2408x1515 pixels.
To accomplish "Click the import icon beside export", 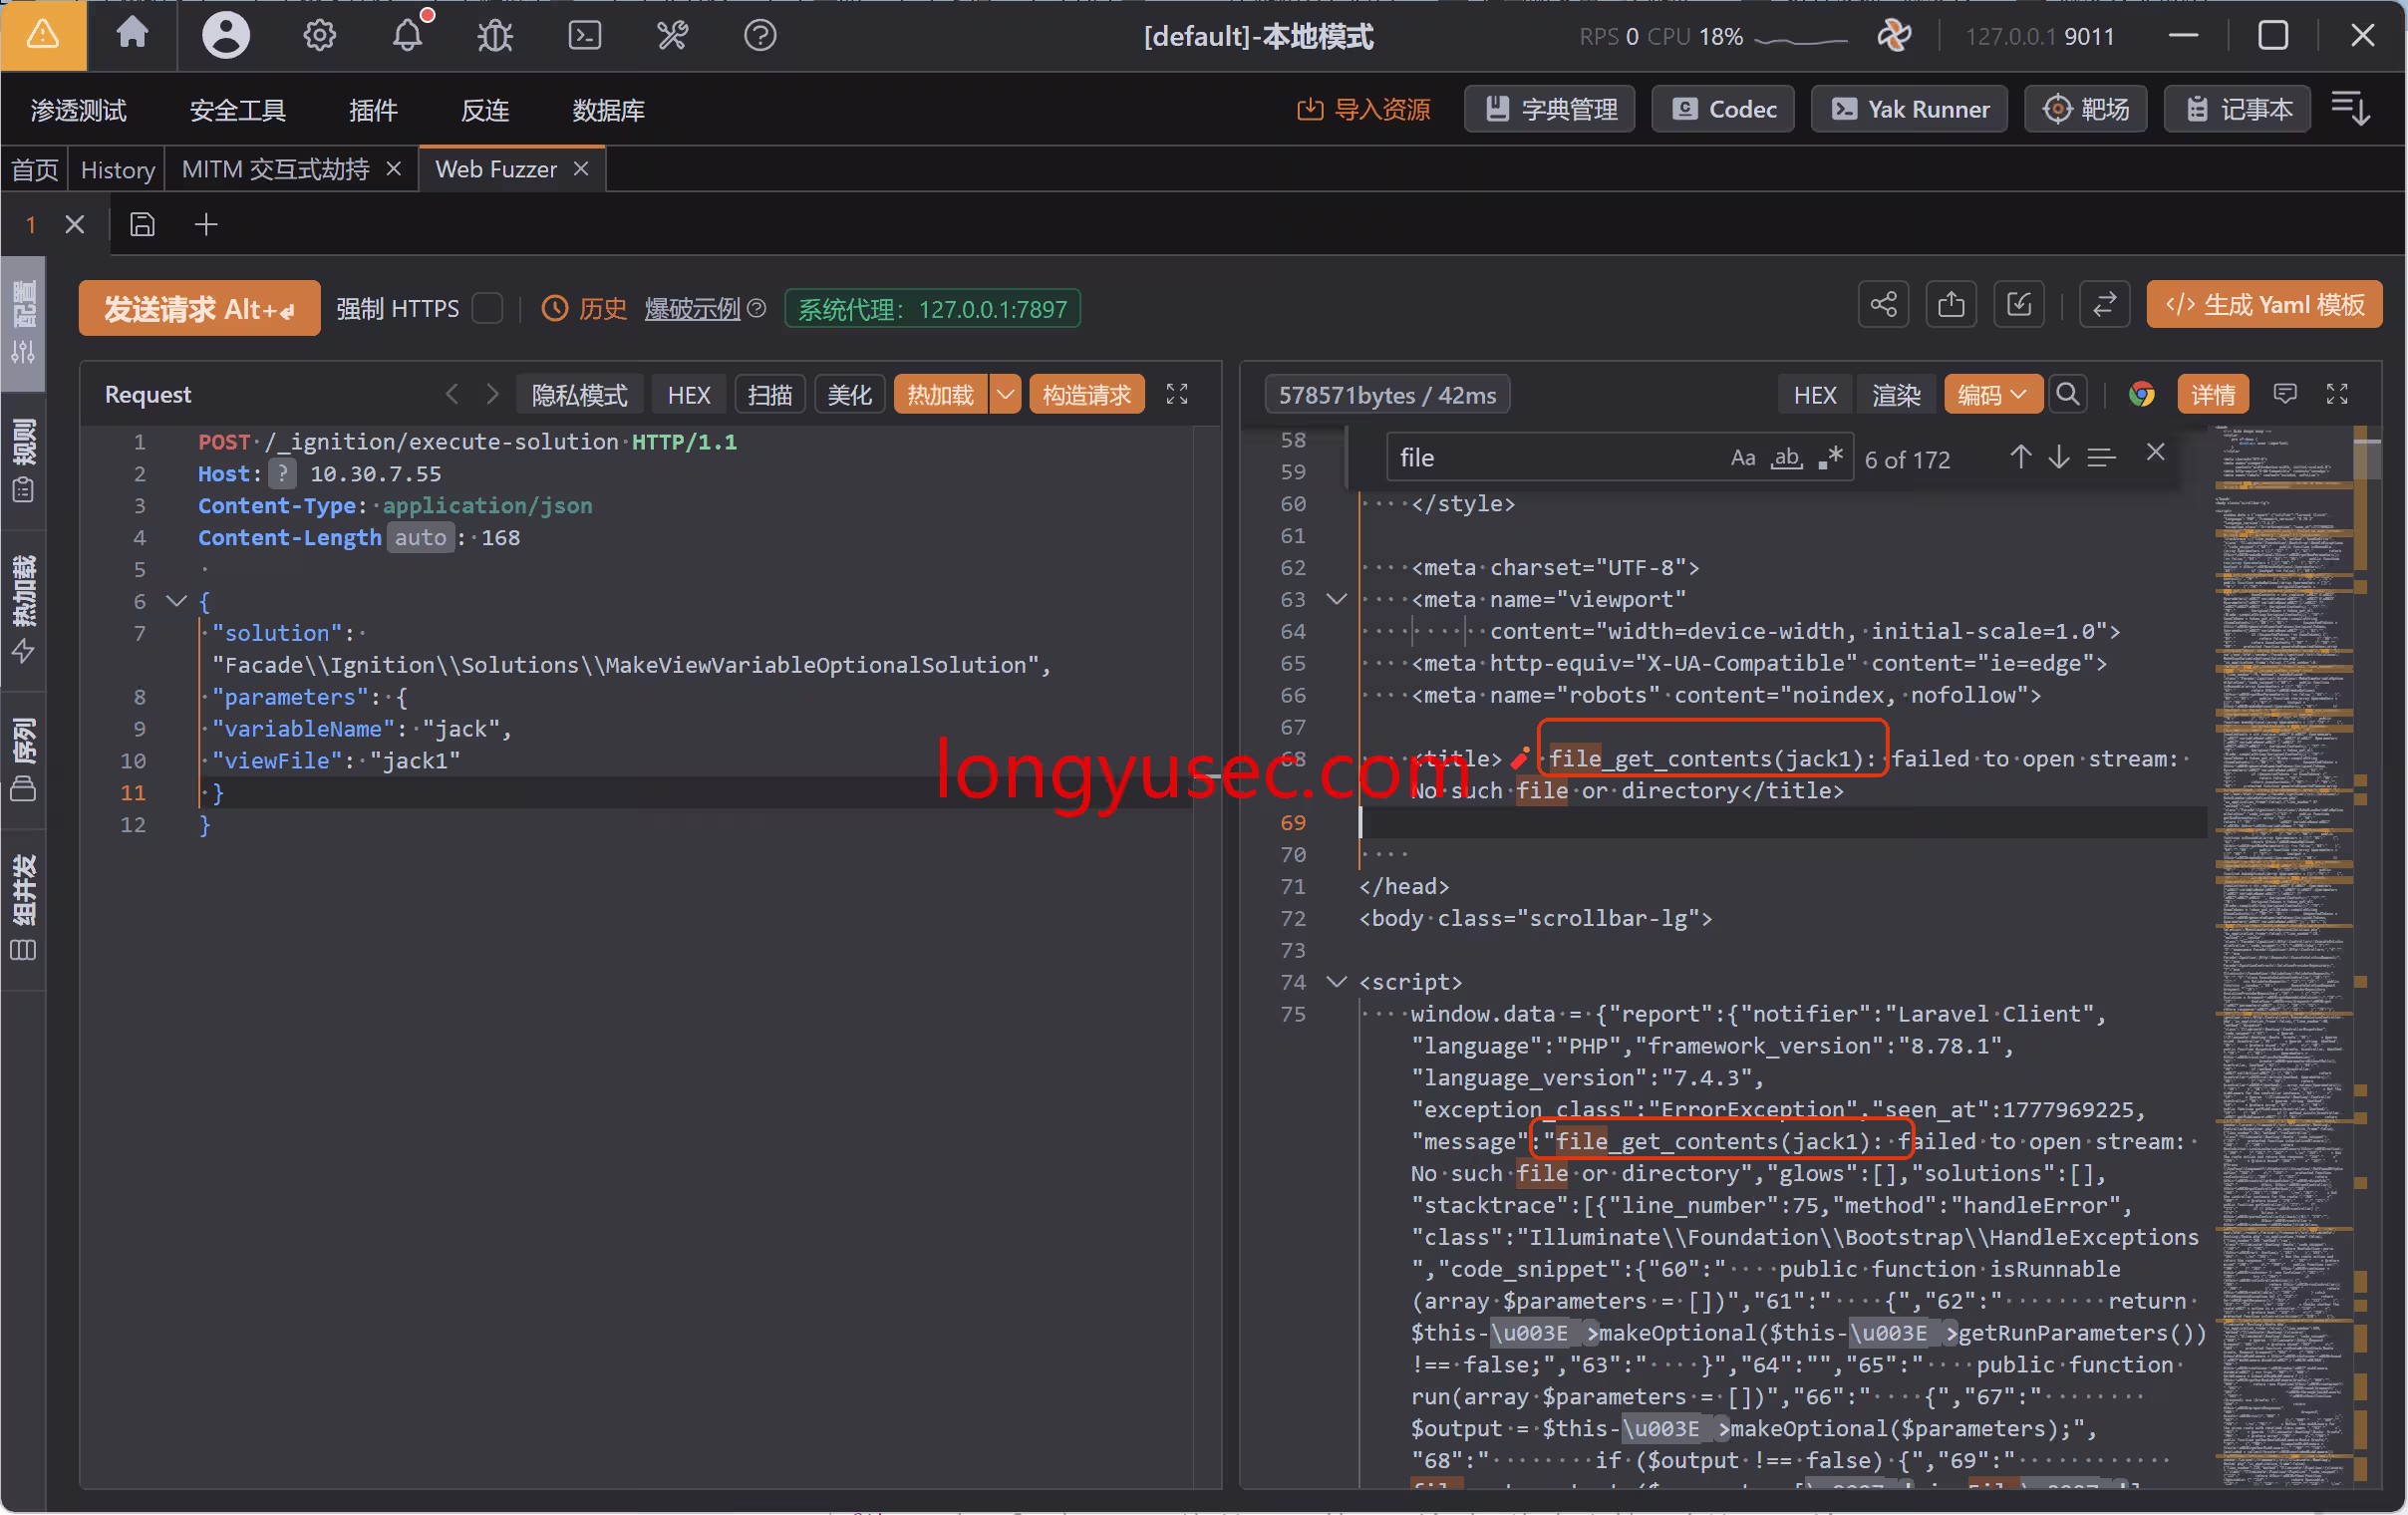I will [x=2019, y=305].
